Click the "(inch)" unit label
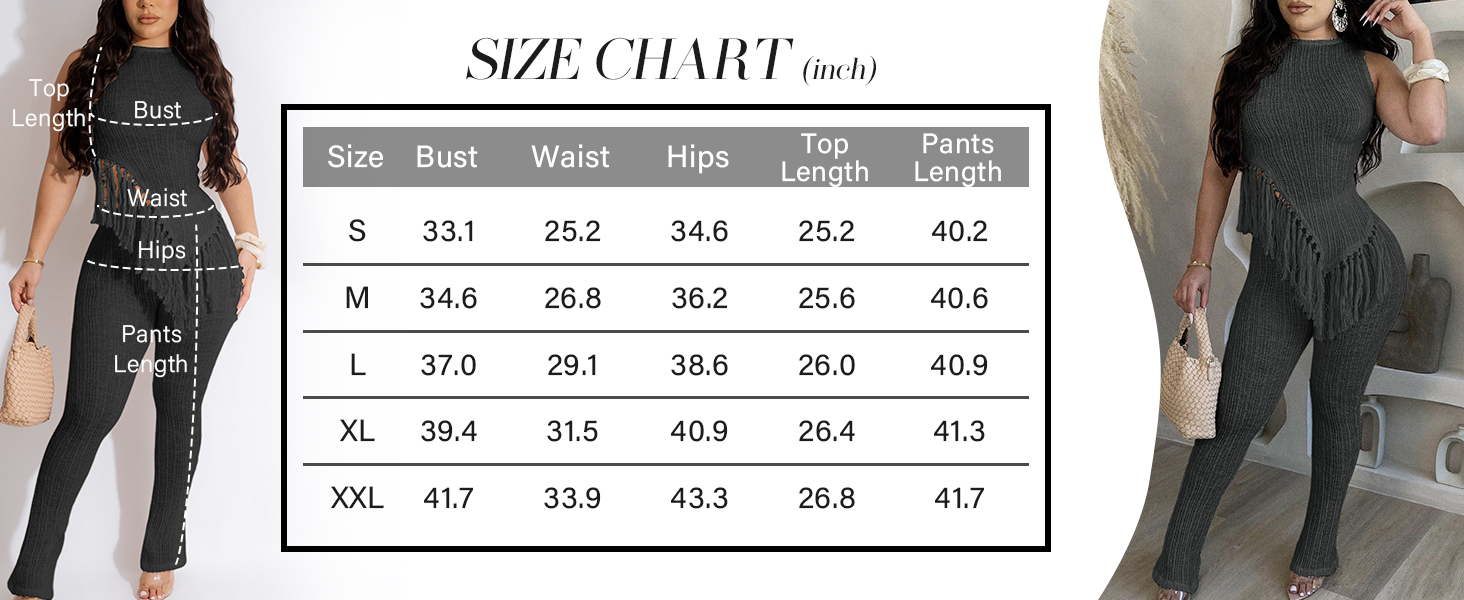Image resolution: width=1464 pixels, height=600 pixels. click(x=840, y=69)
